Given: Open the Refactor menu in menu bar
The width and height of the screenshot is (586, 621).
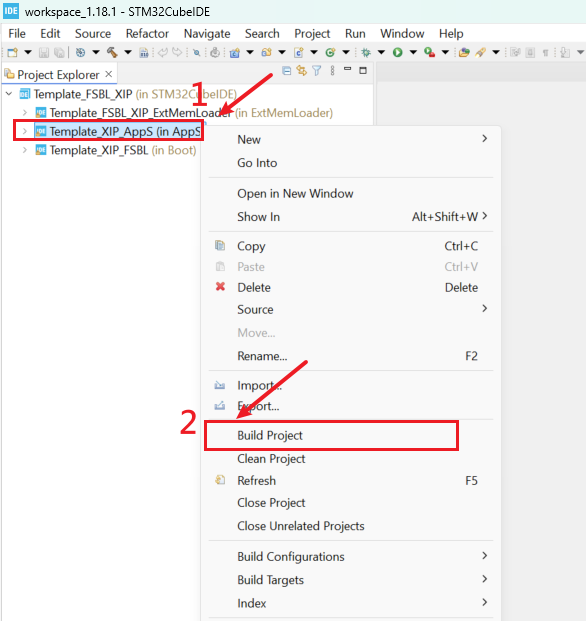Looking at the screenshot, I should point(147,34).
